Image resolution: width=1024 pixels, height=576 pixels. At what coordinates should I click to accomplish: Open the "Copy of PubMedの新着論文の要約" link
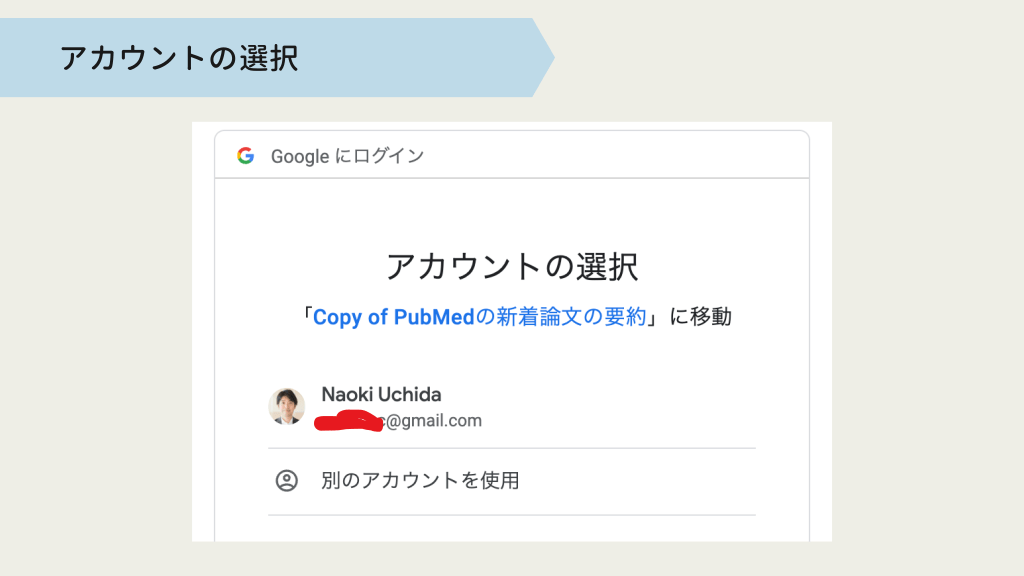(479, 317)
